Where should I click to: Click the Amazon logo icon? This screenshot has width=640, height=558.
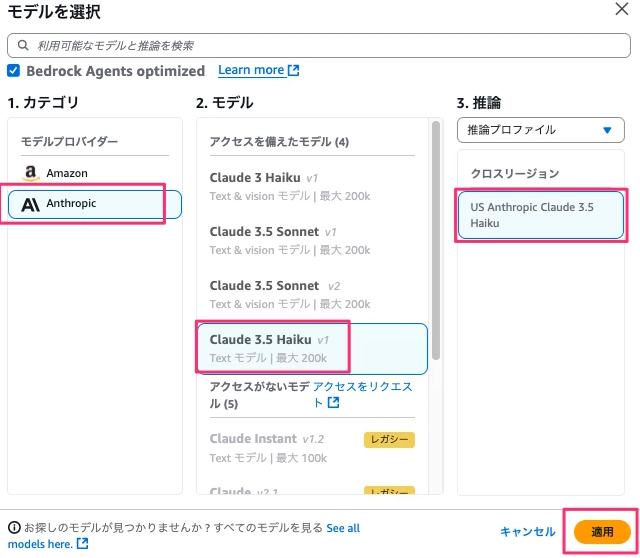pos(30,173)
